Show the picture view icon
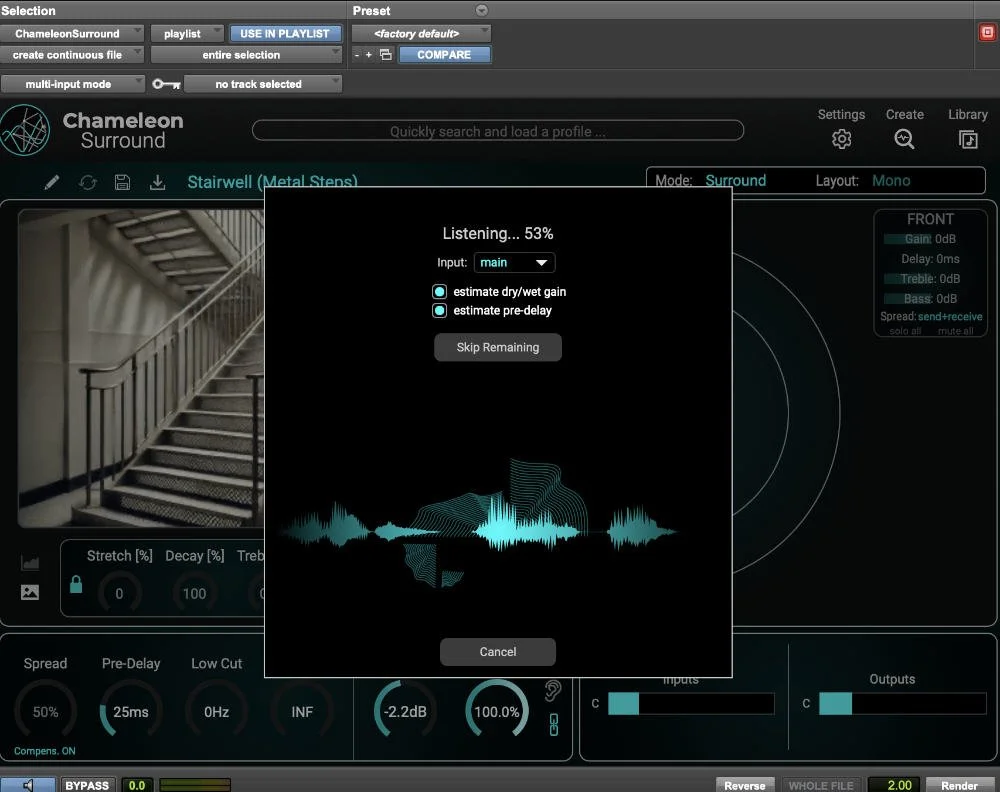 click(30, 592)
